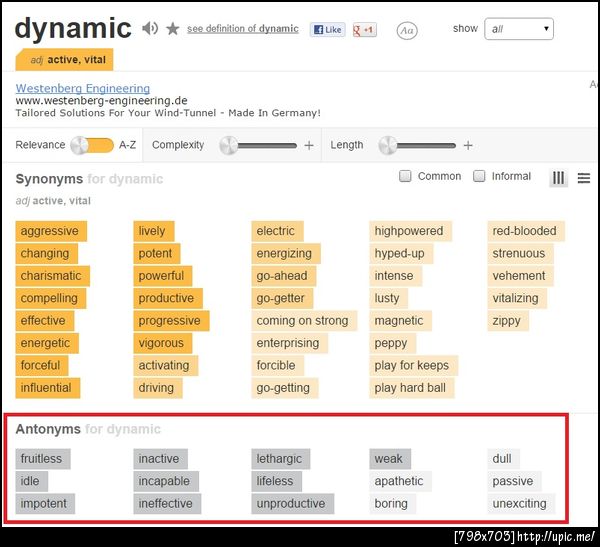The width and height of the screenshot is (600, 547).
Task: Click the synonym 'vigorous'
Action: click(x=163, y=343)
